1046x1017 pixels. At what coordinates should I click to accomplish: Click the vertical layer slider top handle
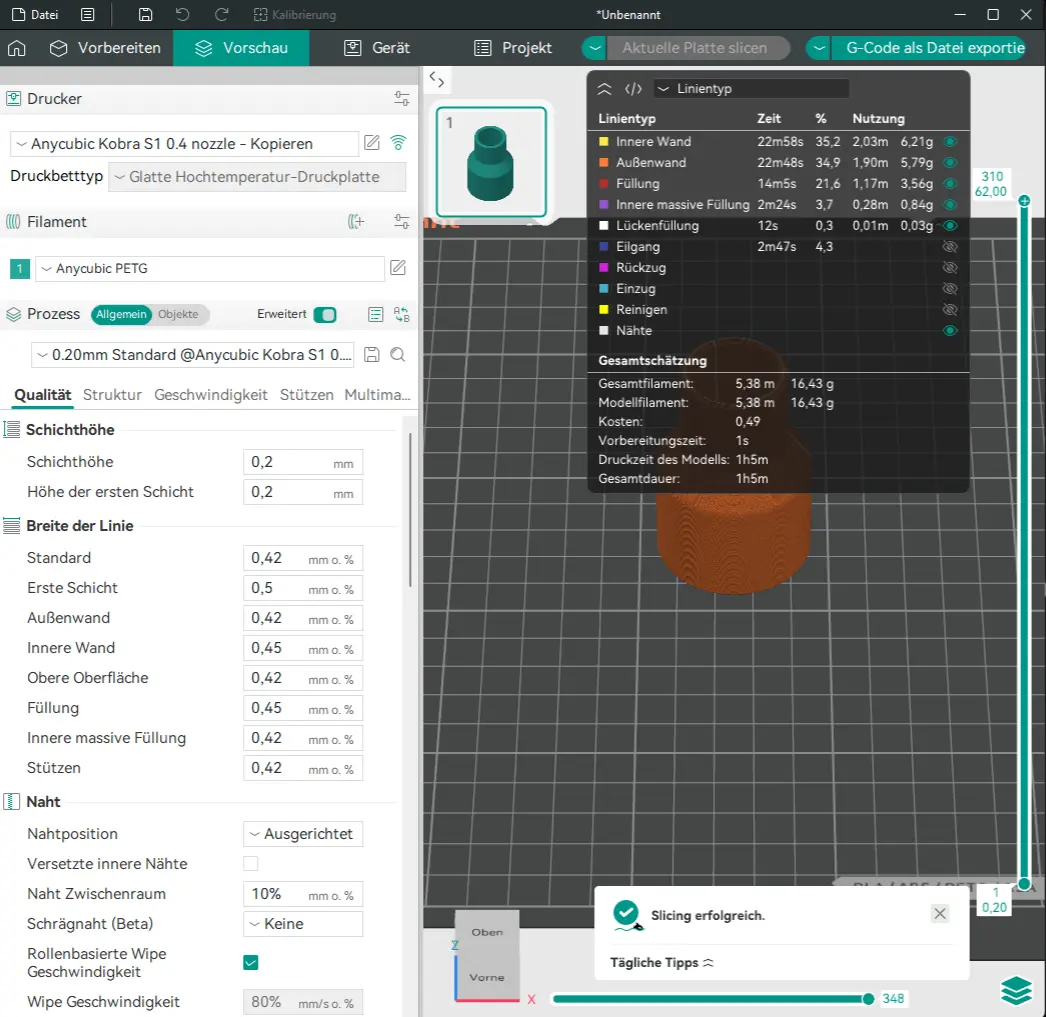pyautogui.click(x=1024, y=201)
